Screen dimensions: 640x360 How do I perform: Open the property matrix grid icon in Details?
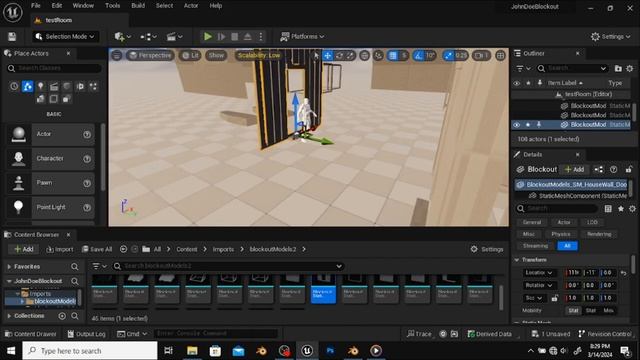[x=608, y=209]
